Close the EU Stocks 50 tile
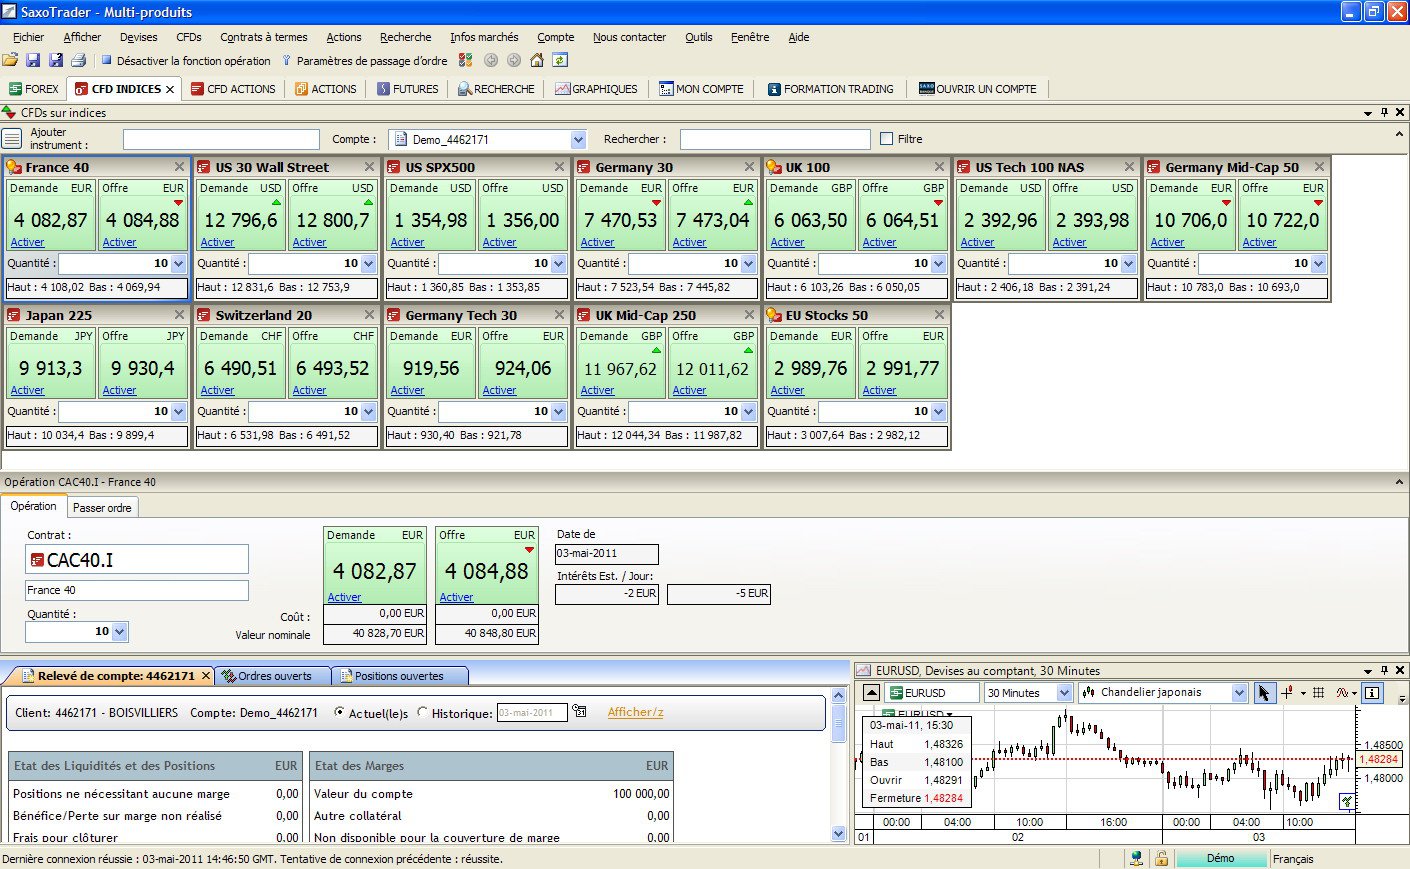This screenshot has width=1410, height=869. point(940,315)
